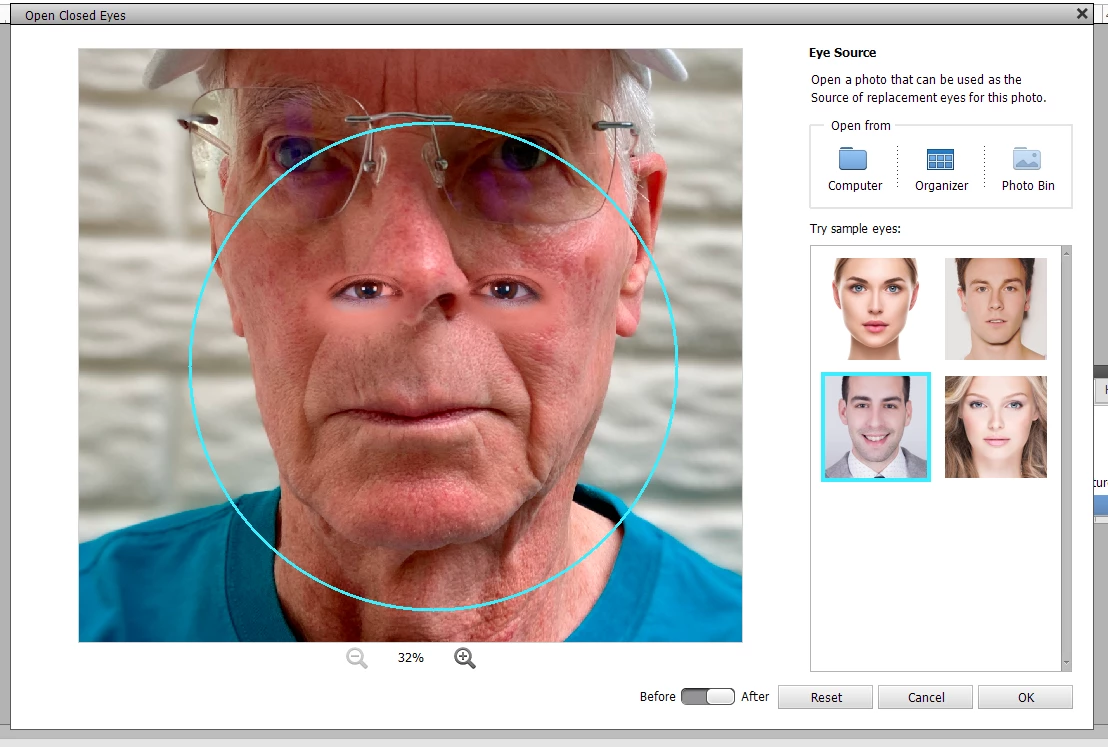Choose the smiling man in suit sample
This screenshot has height=747, width=1108.
coord(876,427)
